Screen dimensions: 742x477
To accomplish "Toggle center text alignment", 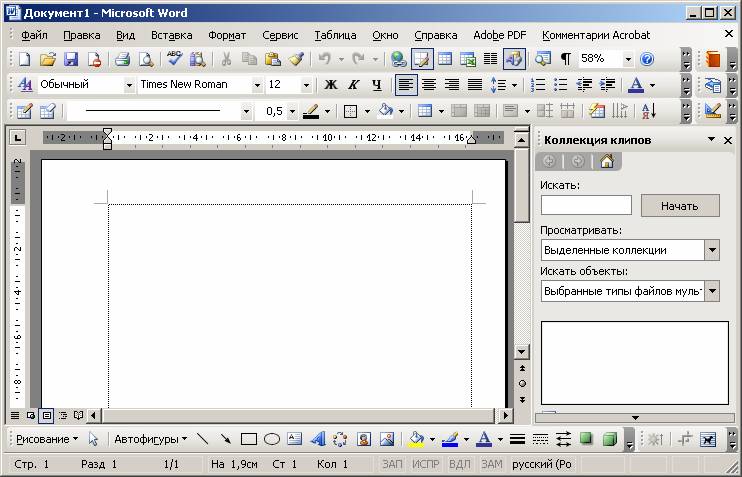I will tap(429, 85).
